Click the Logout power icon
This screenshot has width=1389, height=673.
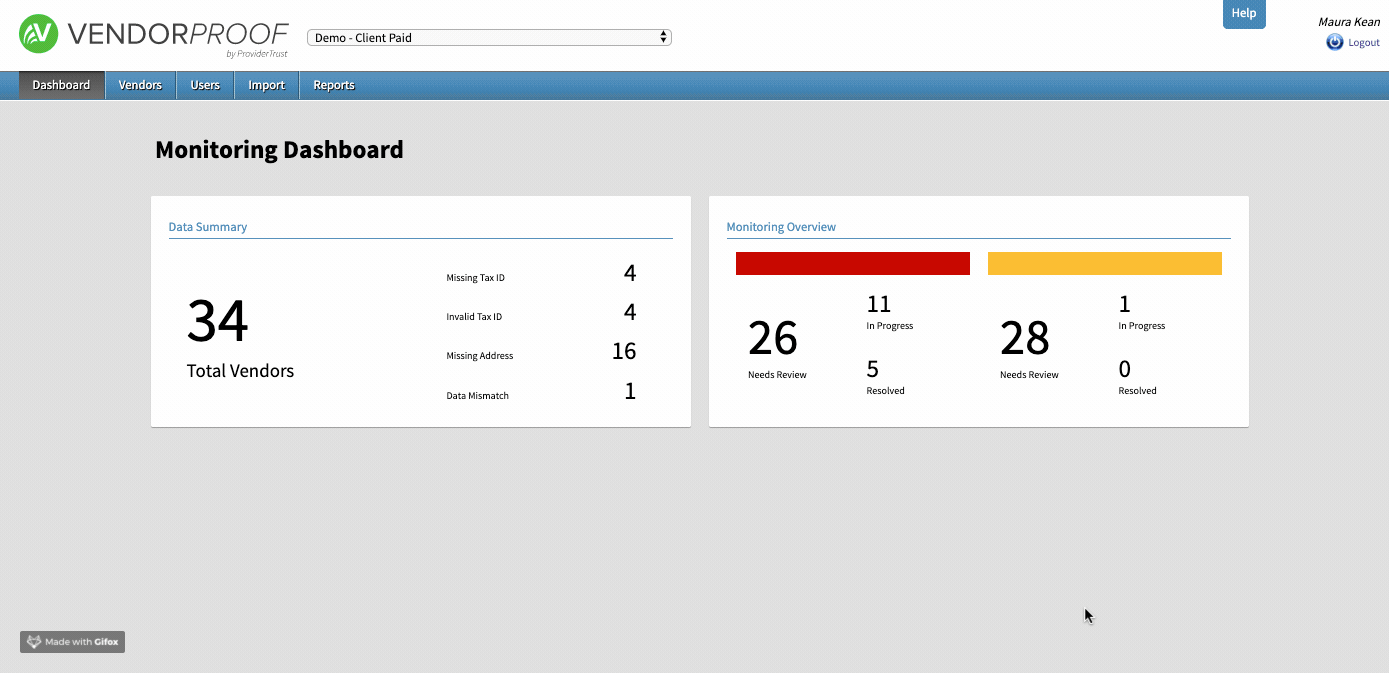pos(1334,42)
